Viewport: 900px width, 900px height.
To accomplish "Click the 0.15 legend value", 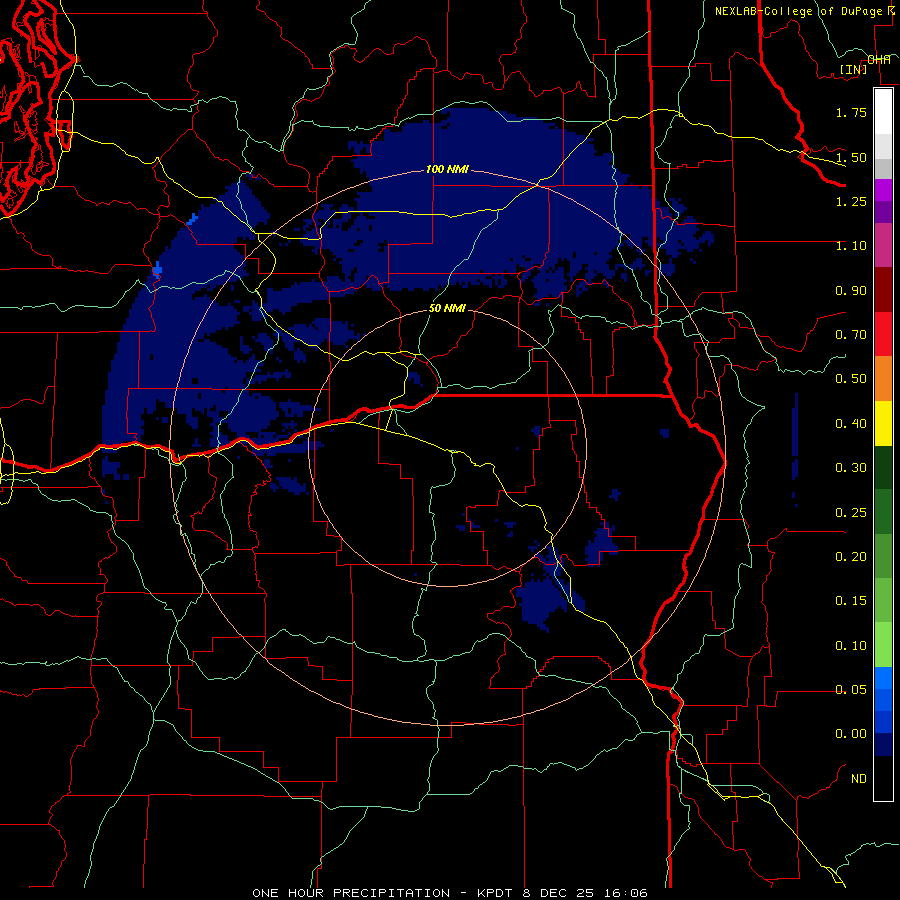I will (851, 601).
